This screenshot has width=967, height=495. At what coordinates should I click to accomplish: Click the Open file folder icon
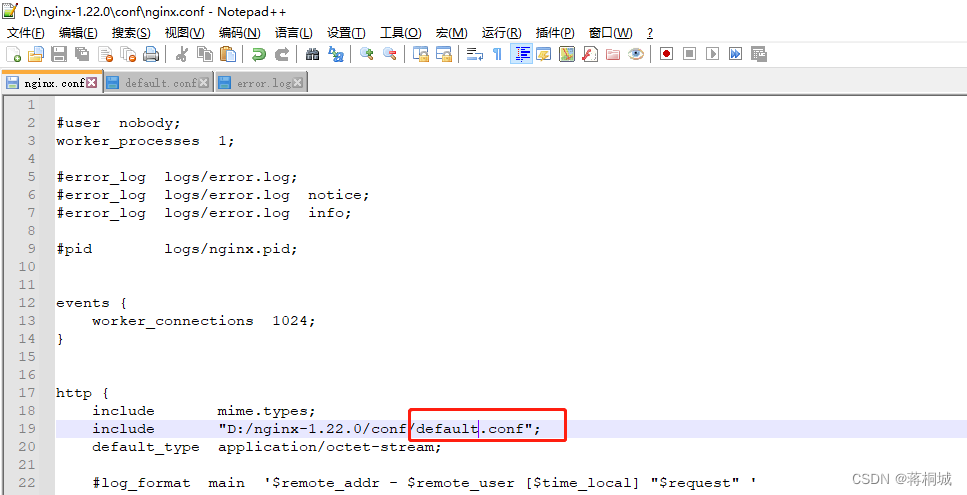click(36, 54)
